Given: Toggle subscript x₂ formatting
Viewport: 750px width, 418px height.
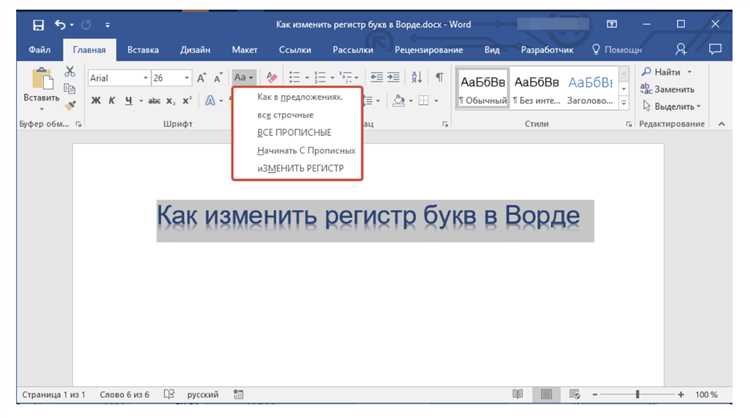Looking at the screenshot, I should coord(171,100).
